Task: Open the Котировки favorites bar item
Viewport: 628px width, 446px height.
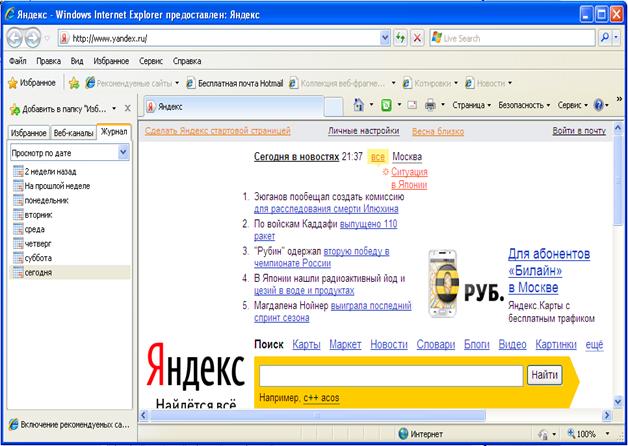Action: [430, 83]
